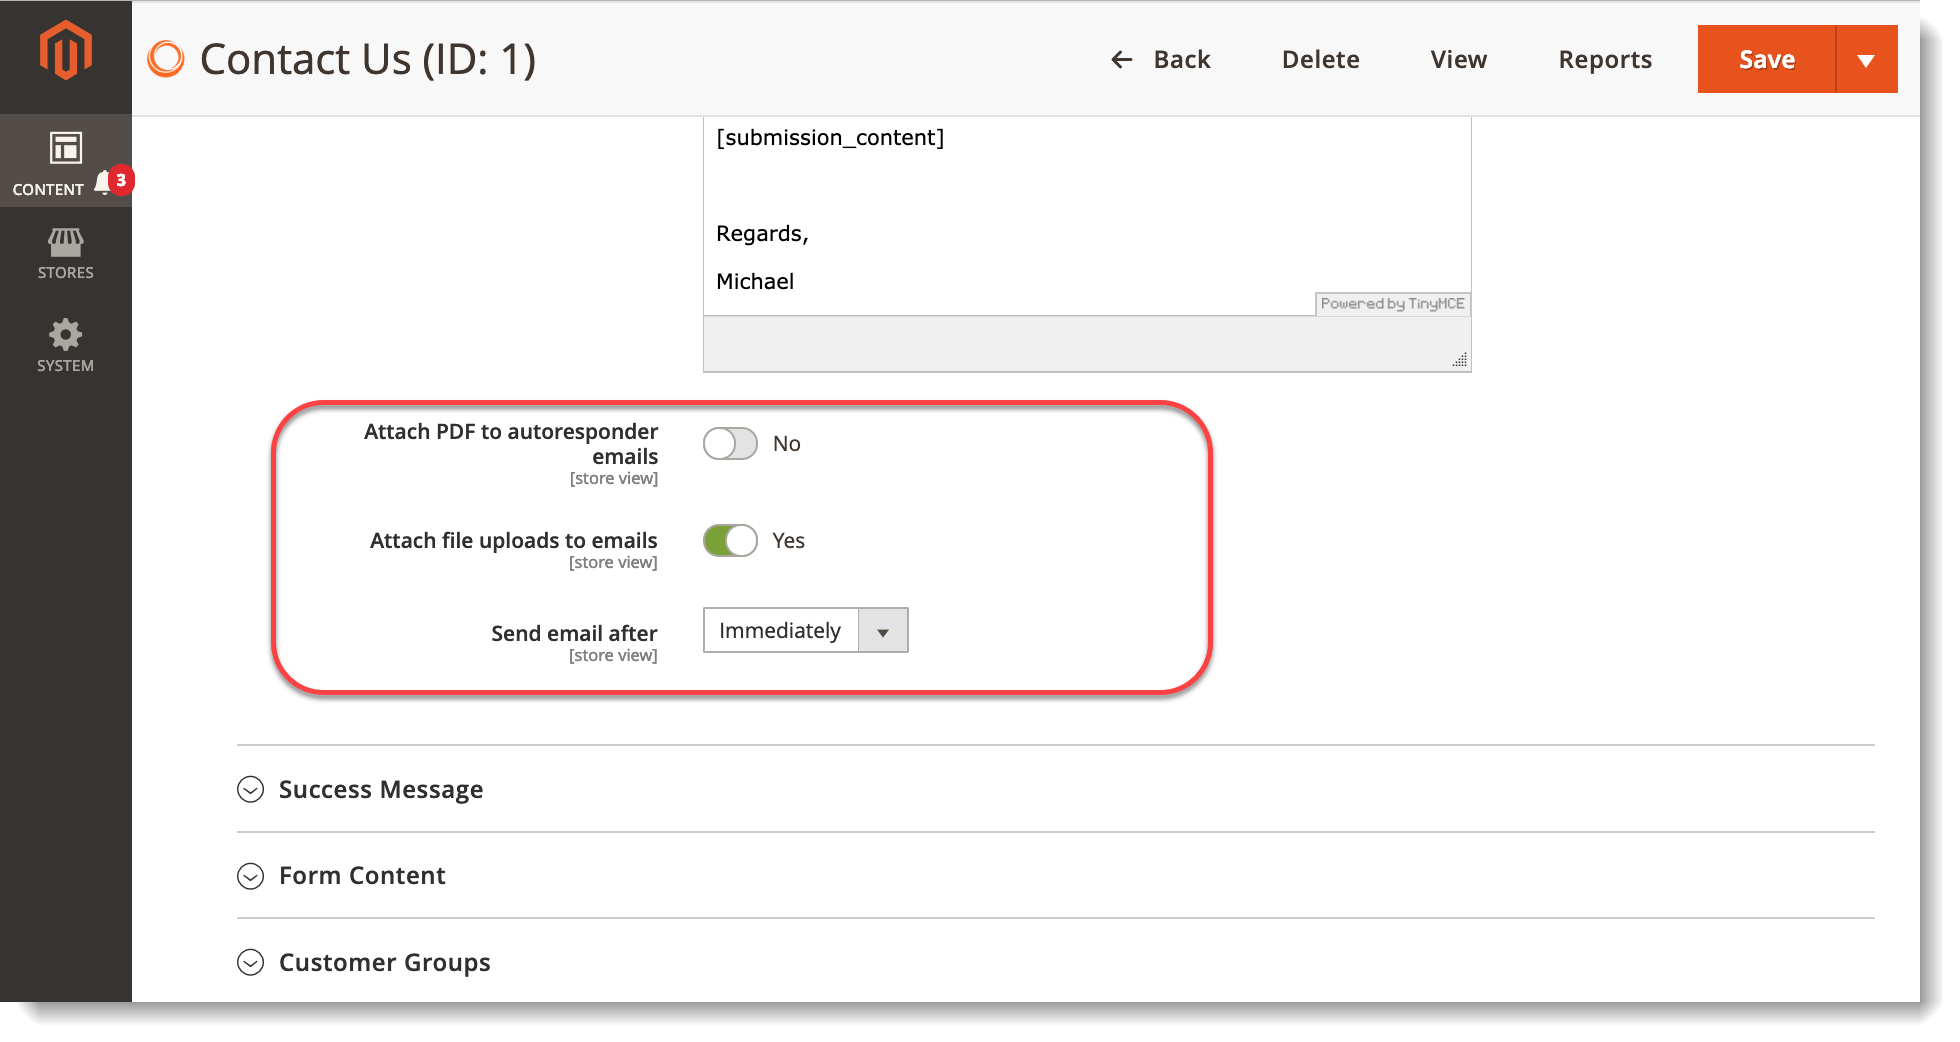Click the orange circle icon beside Contact Us
The image size is (1960, 1042).
166,58
